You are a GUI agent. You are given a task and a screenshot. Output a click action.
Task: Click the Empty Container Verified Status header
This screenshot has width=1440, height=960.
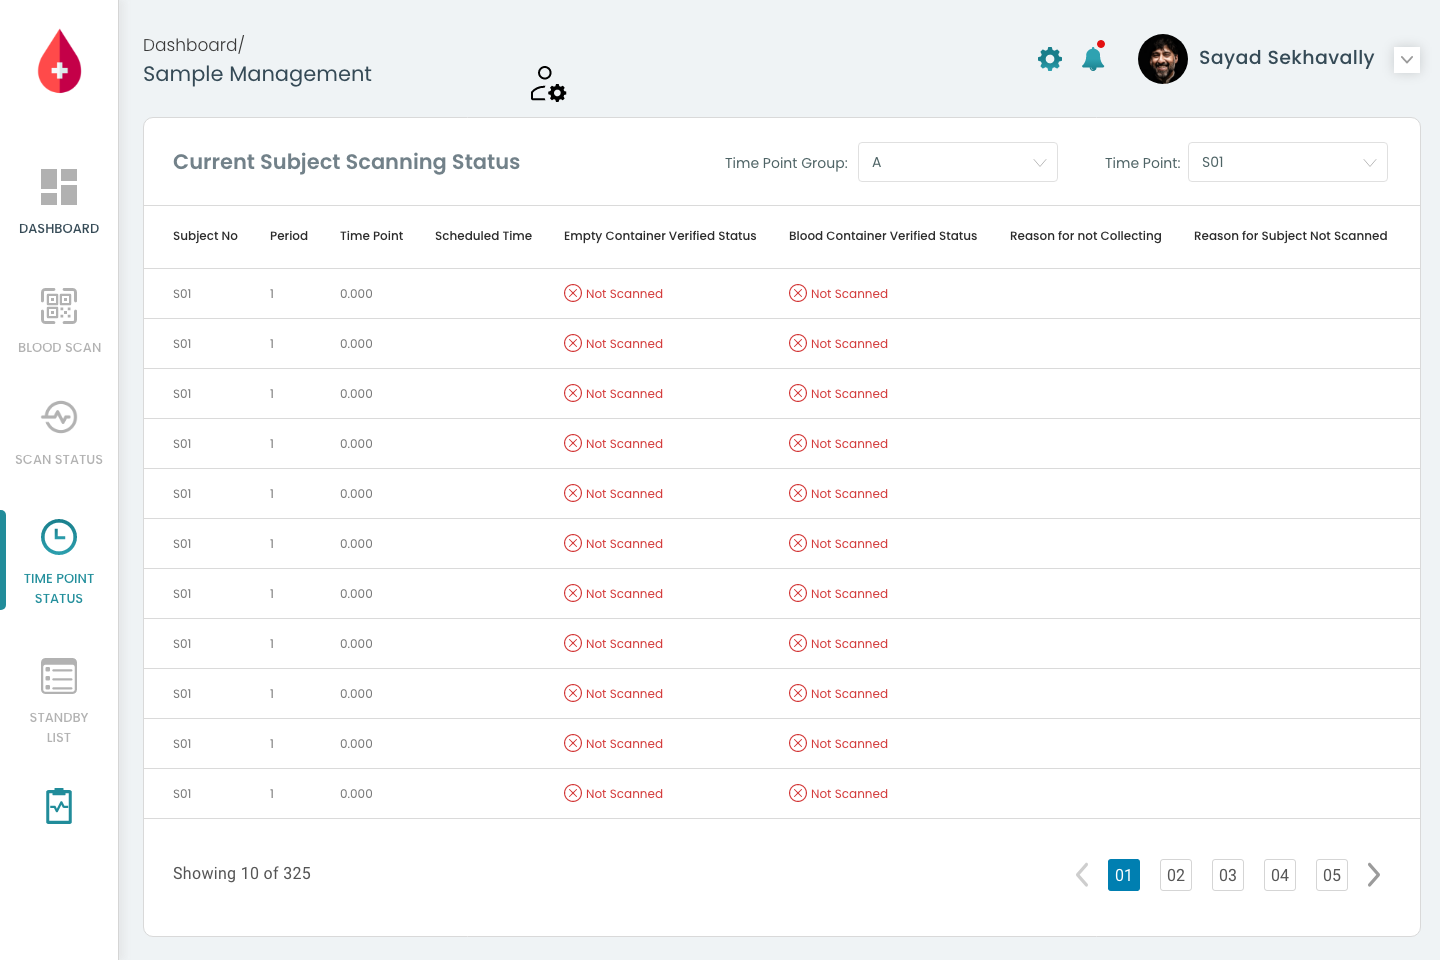point(660,236)
